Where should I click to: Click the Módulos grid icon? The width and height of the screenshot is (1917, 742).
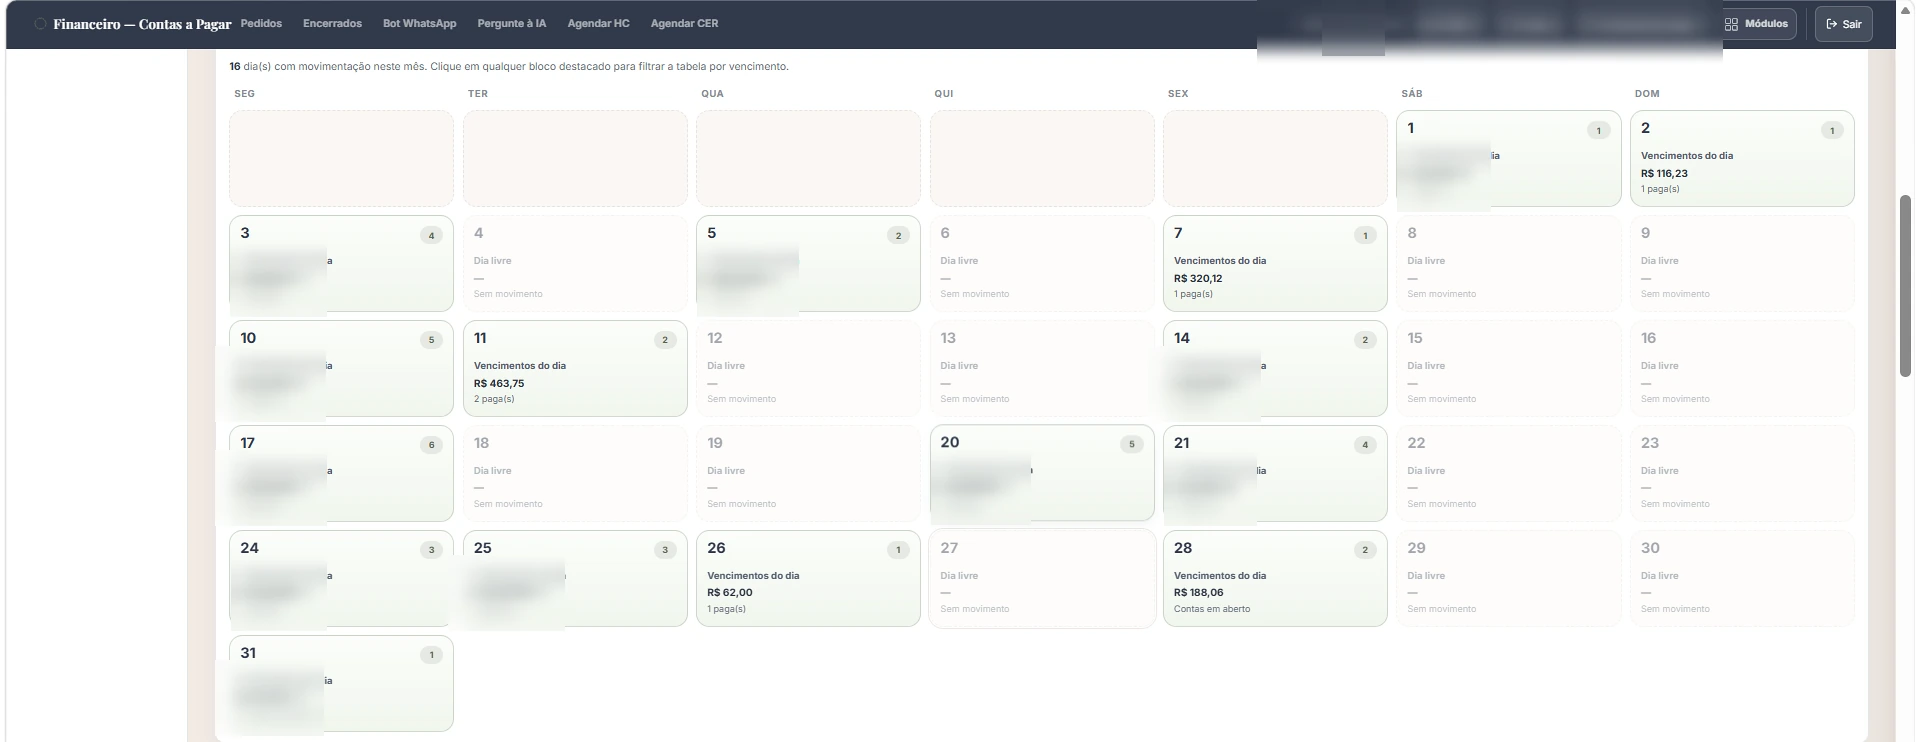(x=1731, y=24)
